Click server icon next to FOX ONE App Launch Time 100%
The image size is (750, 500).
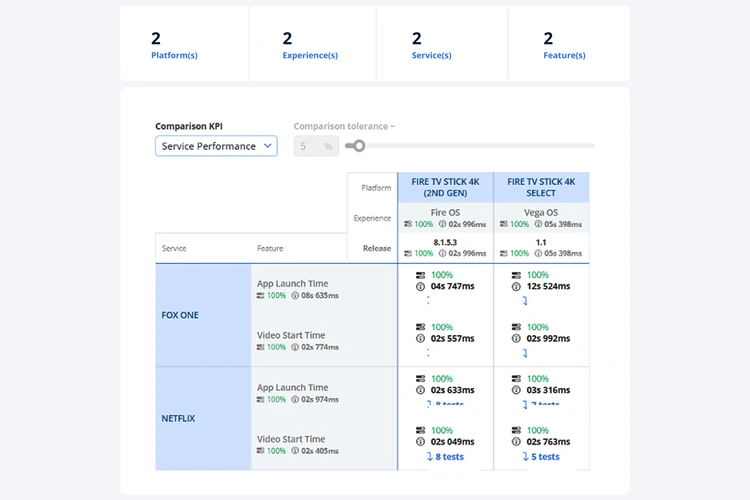pyautogui.click(x=261, y=296)
